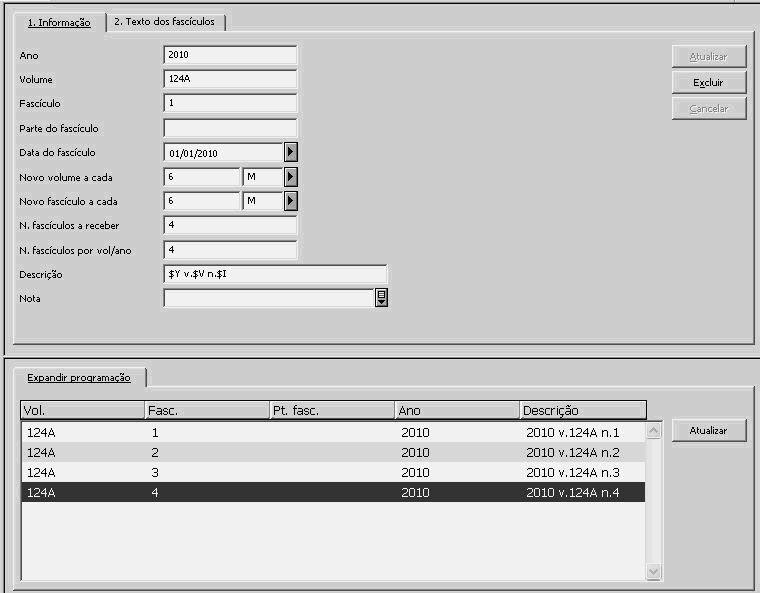
Task: Click the lower Atualizar button beside the list
Action: (x=709, y=431)
